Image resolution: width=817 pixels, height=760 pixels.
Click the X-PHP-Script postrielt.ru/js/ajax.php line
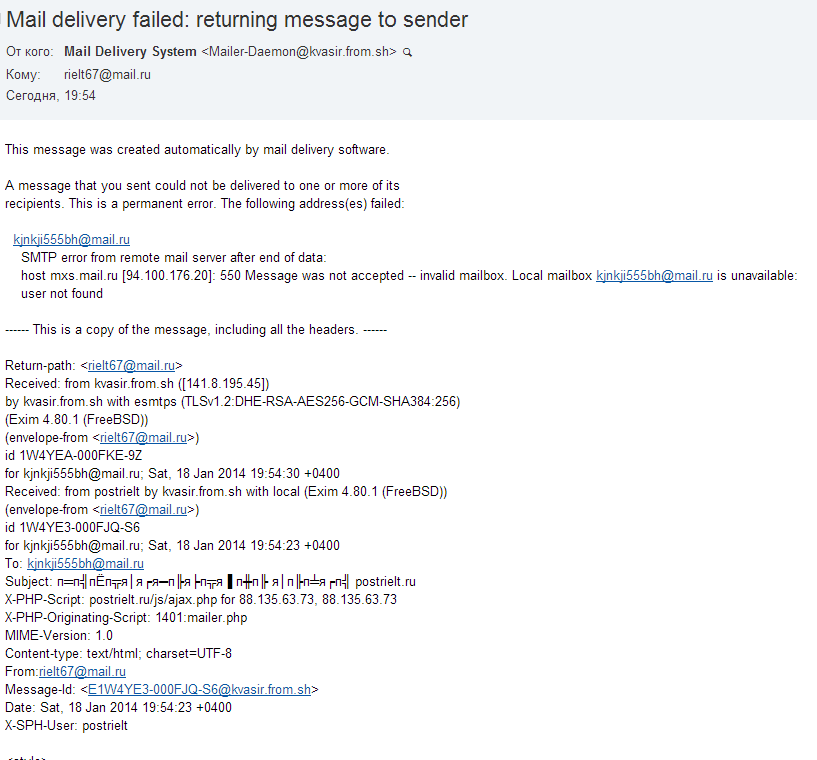(201, 600)
